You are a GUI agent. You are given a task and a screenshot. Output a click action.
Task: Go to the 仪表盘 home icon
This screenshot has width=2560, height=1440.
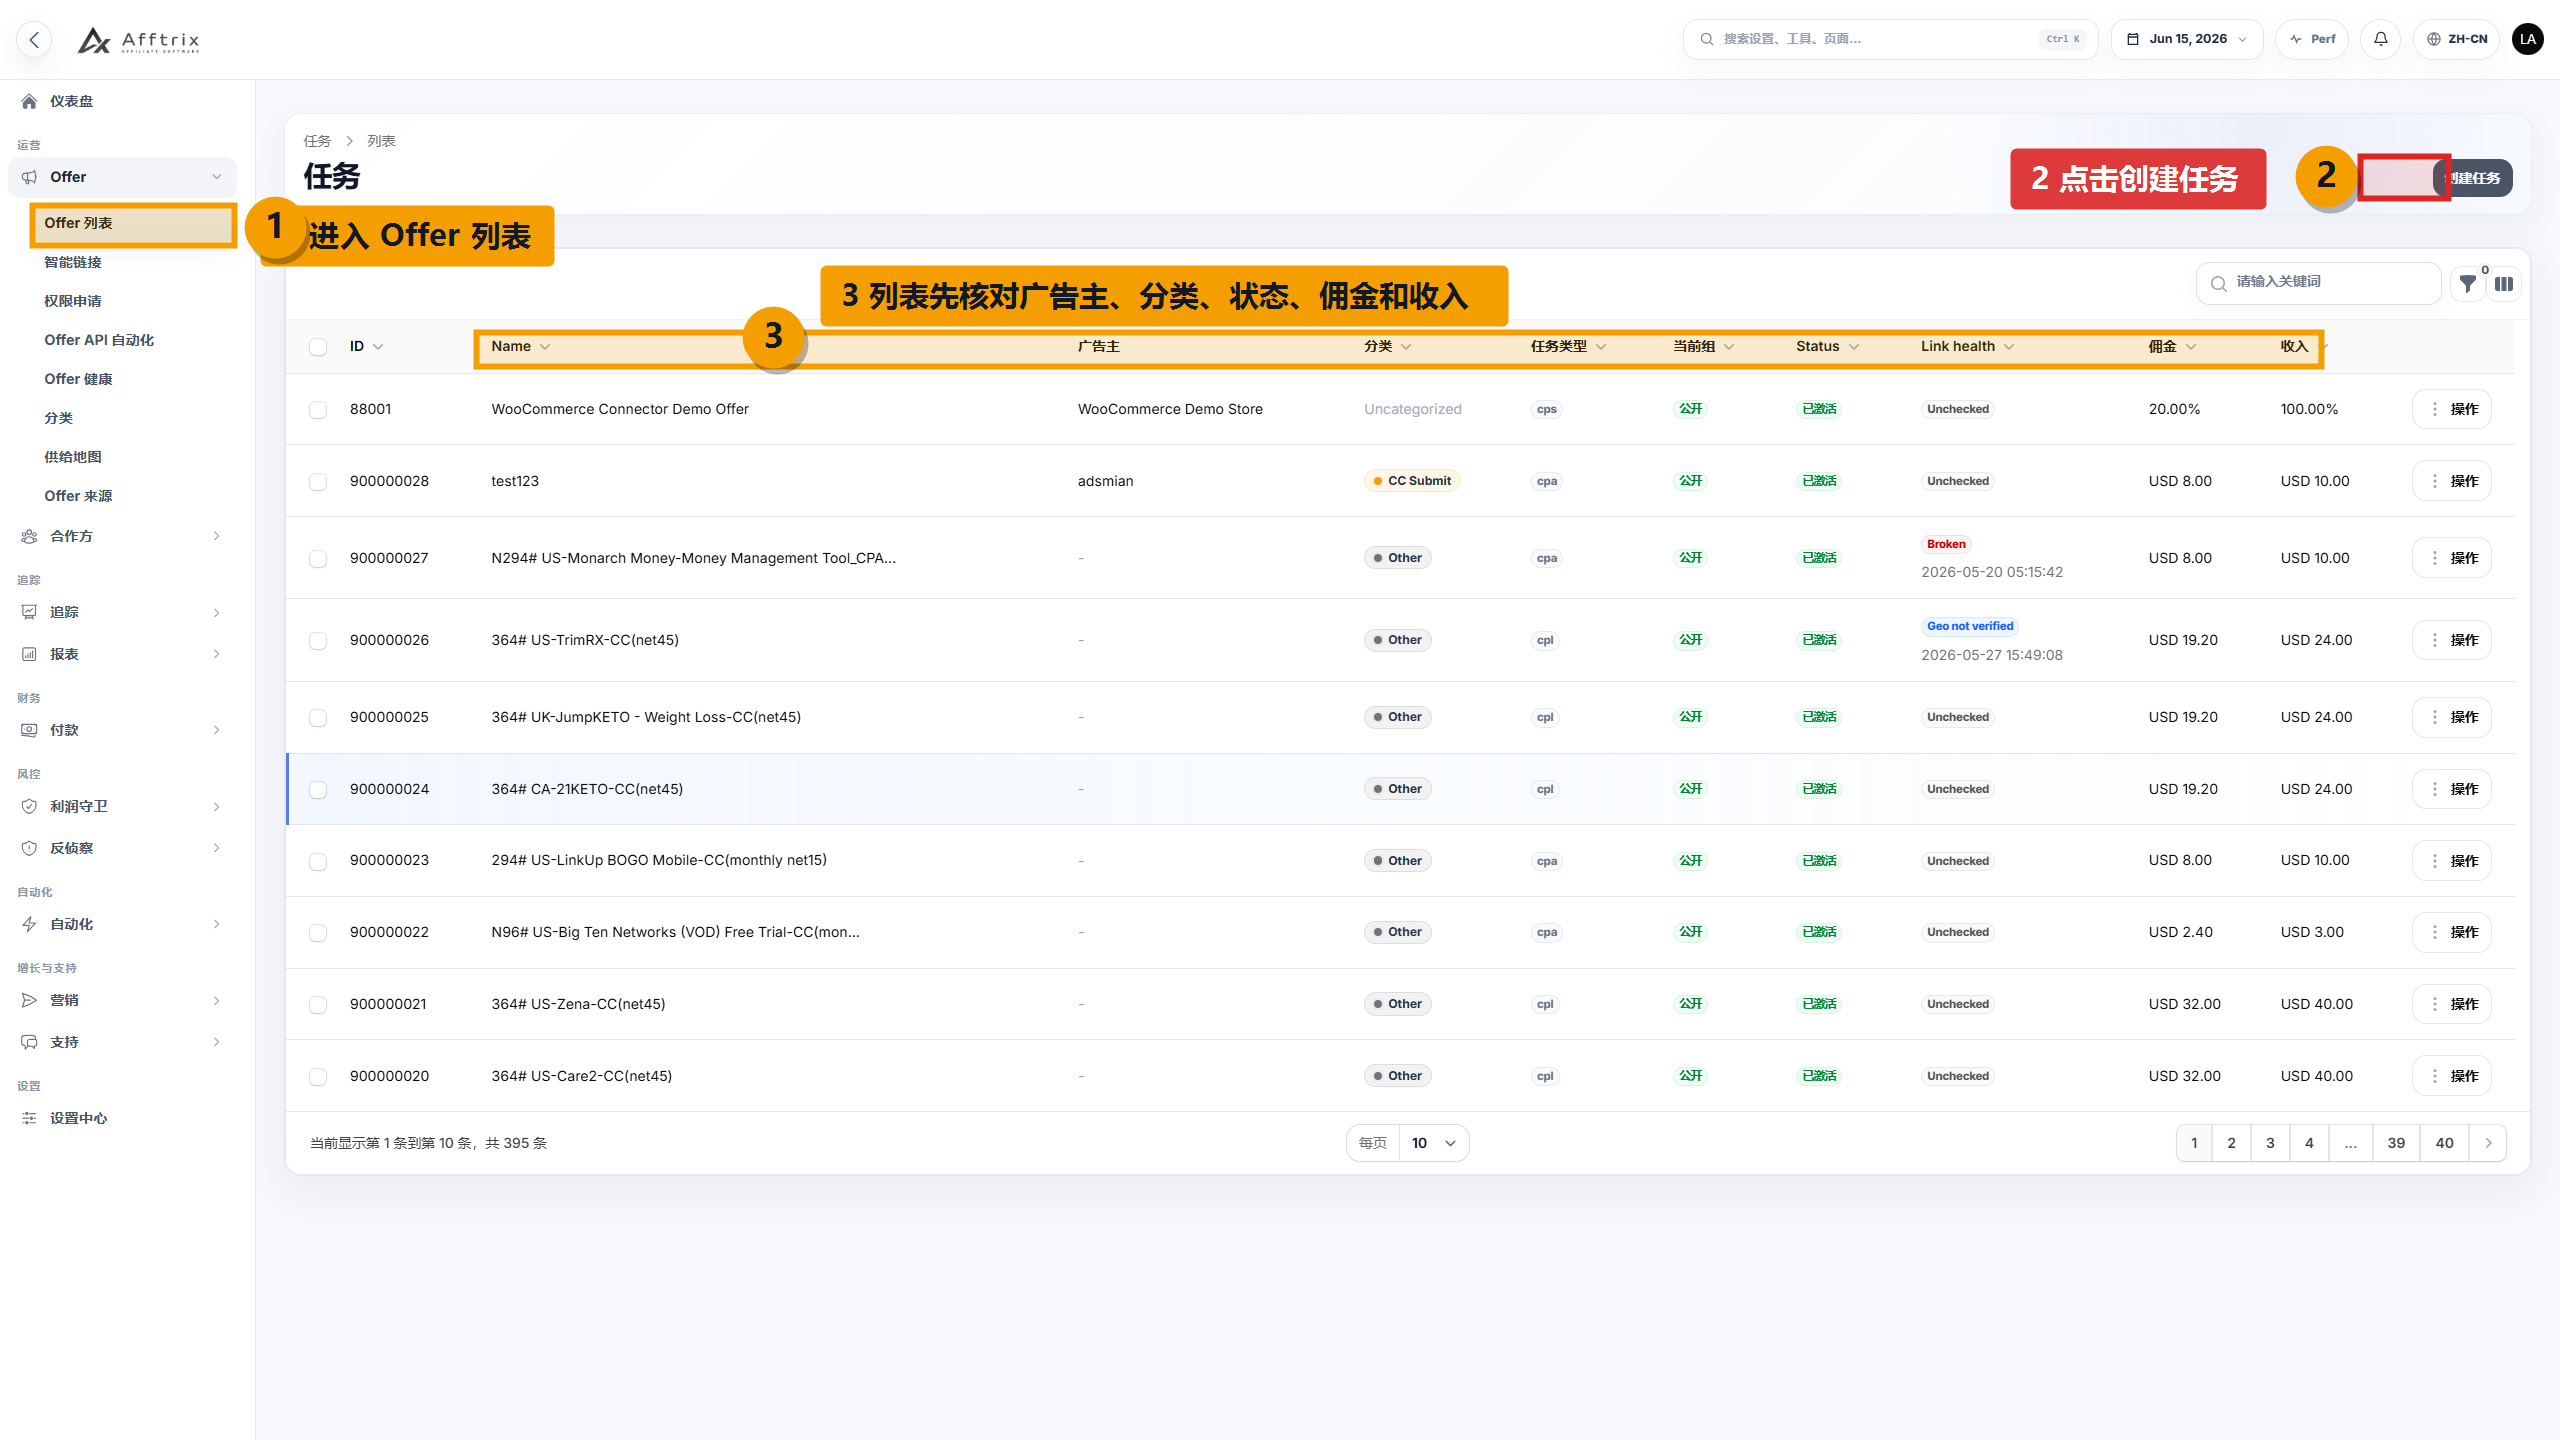[x=29, y=101]
